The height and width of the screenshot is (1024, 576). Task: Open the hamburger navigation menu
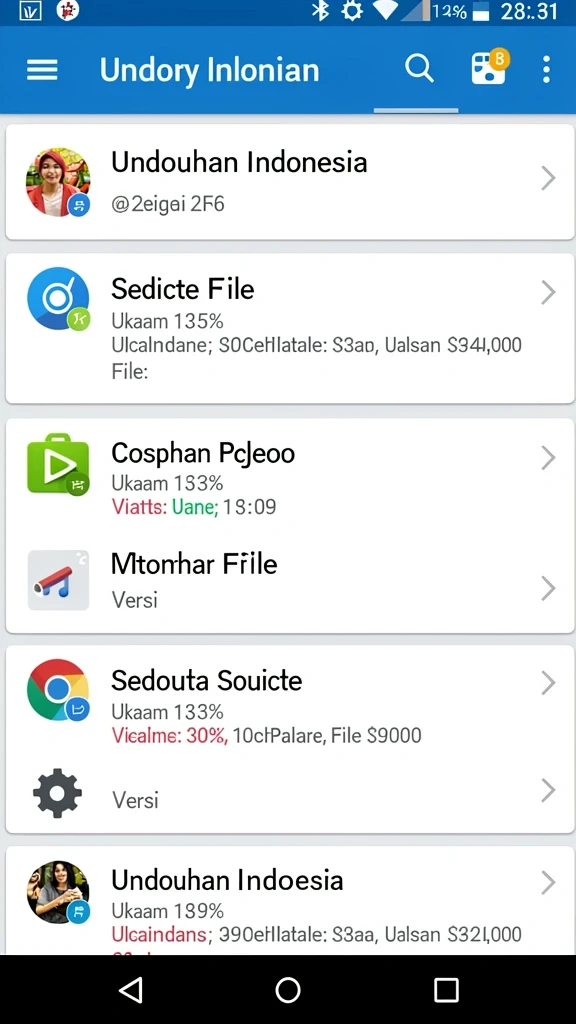[42, 69]
